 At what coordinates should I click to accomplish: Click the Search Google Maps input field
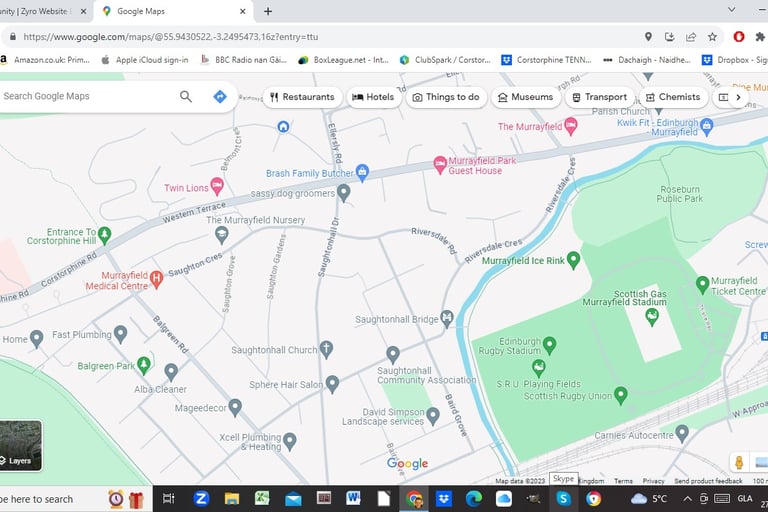pos(88,96)
